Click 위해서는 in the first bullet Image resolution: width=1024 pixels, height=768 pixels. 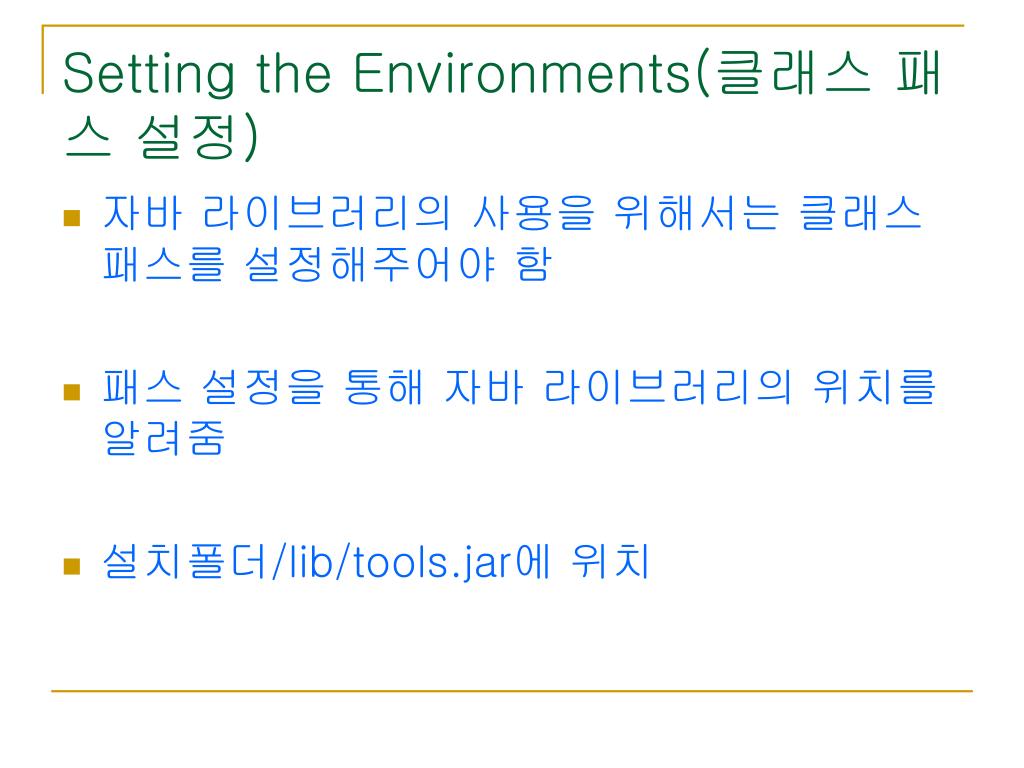tap(696, 213)
